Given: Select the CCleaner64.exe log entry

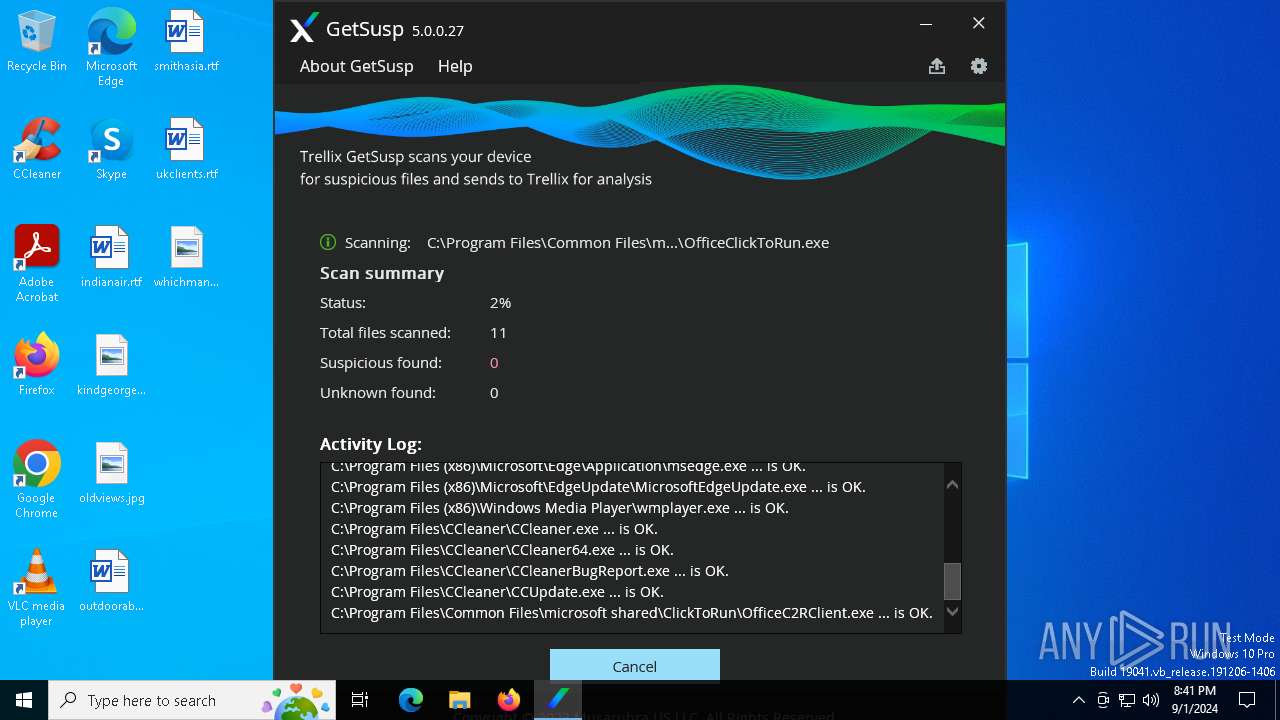Looking at the screenshot, I should click(x=502, y=550).
